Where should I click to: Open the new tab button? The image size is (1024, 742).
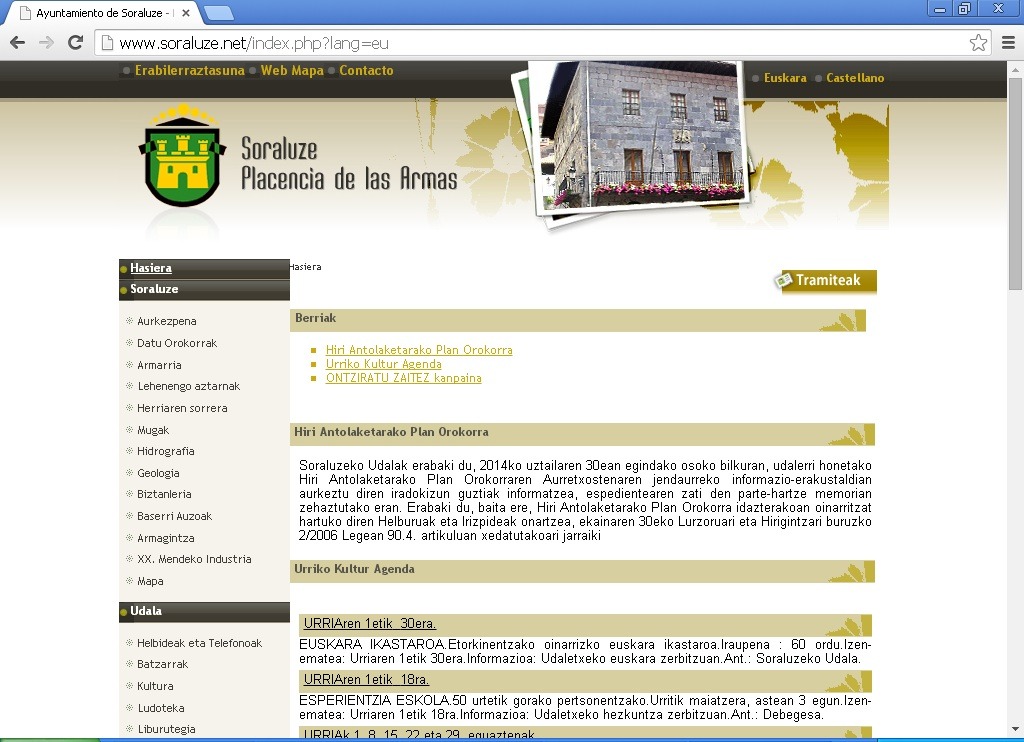(x=219, y=13)
